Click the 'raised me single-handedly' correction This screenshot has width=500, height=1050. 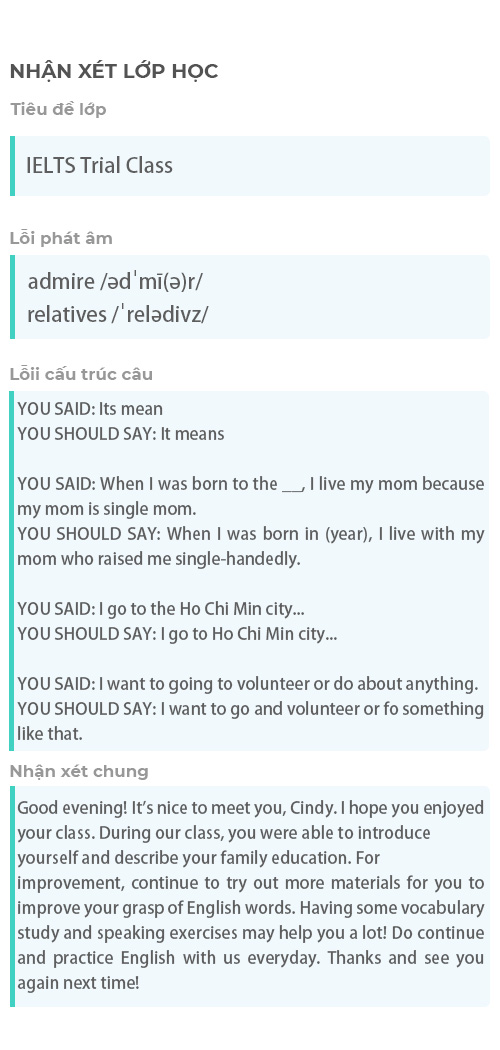click(x=250, y=546)
